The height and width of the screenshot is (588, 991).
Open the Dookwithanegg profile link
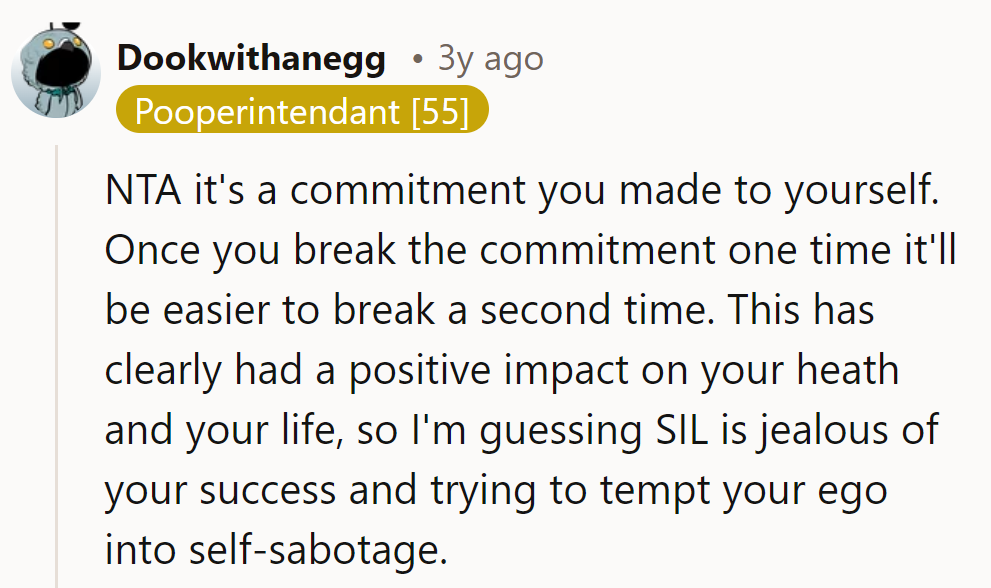(x=251, y=59)
